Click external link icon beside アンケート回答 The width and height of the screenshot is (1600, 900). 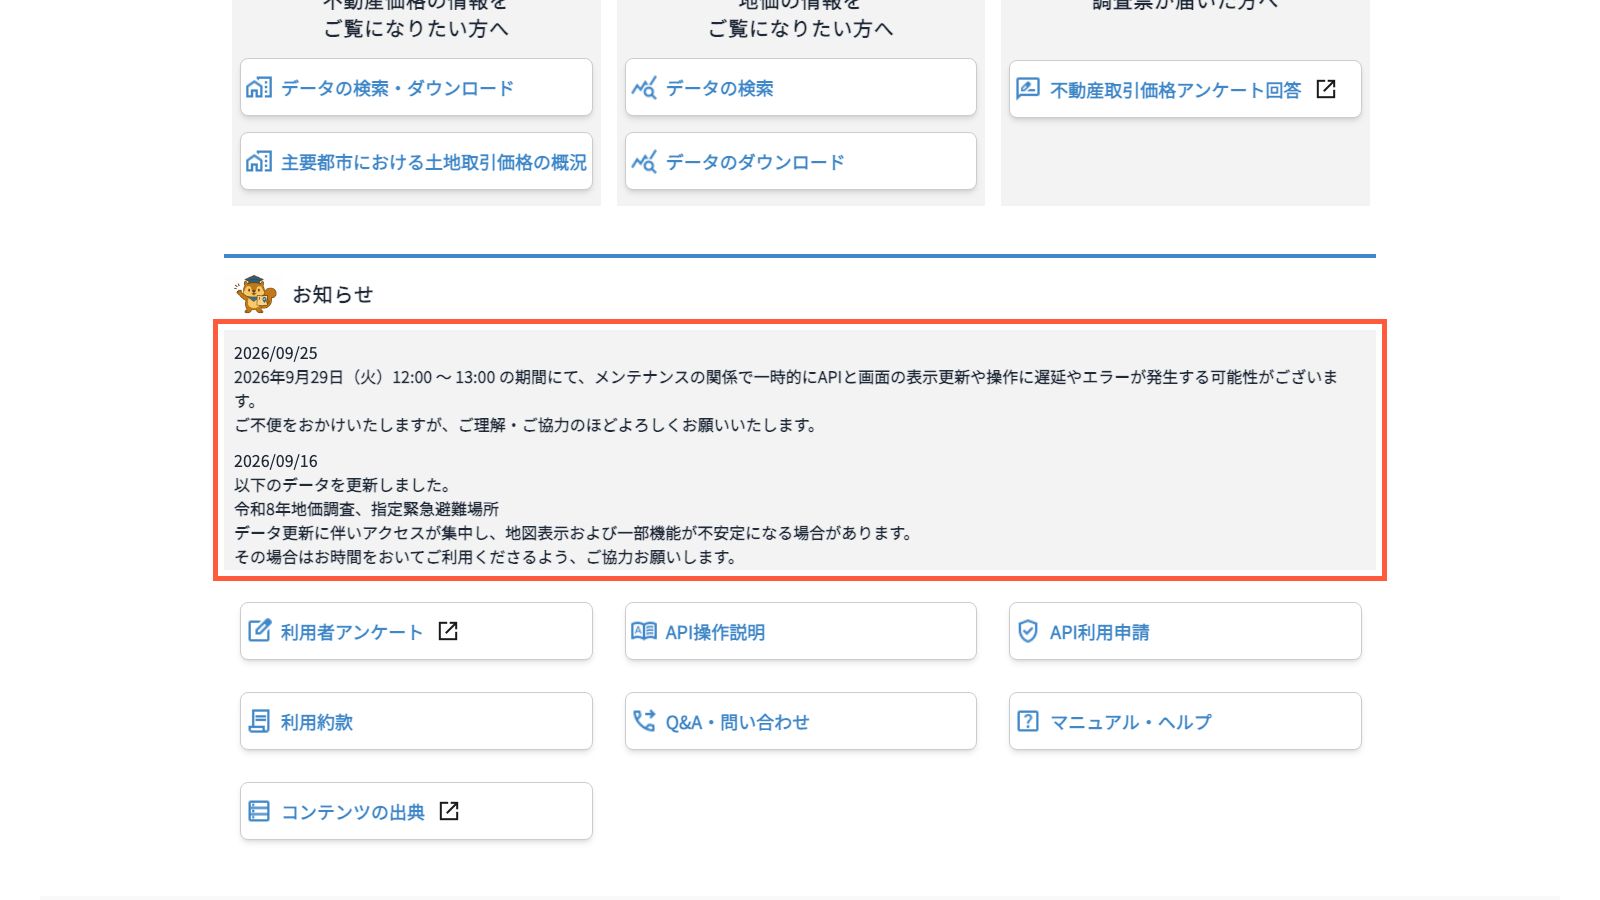pos(1326,89)
